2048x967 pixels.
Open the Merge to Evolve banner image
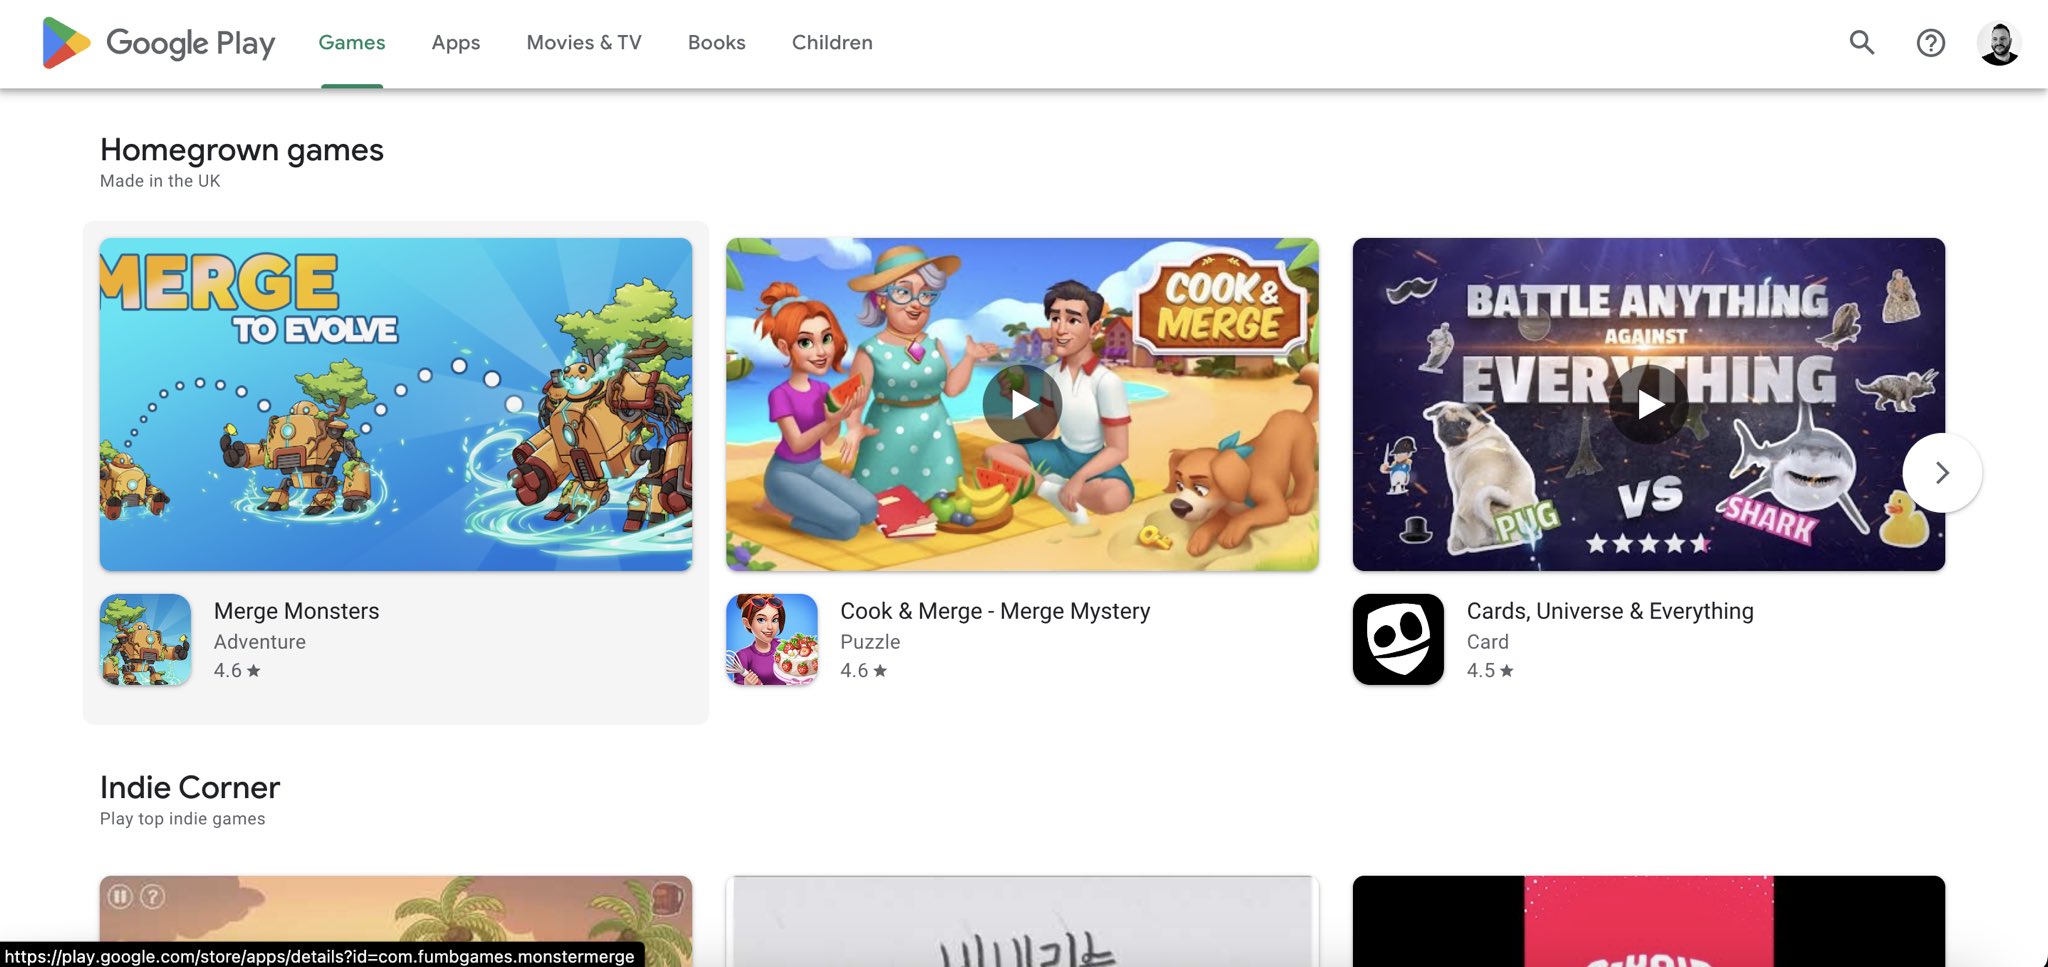click(396, 404)
